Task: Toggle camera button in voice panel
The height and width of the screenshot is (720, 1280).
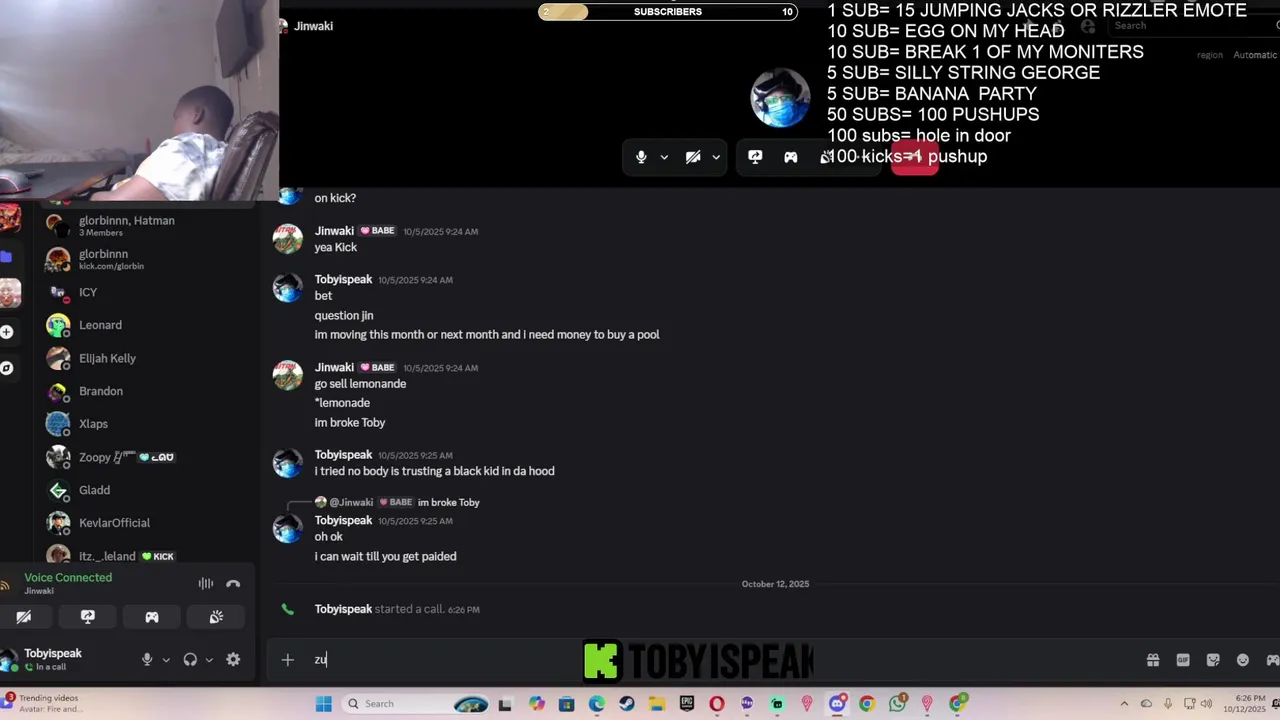Action: tap(24, 617)
